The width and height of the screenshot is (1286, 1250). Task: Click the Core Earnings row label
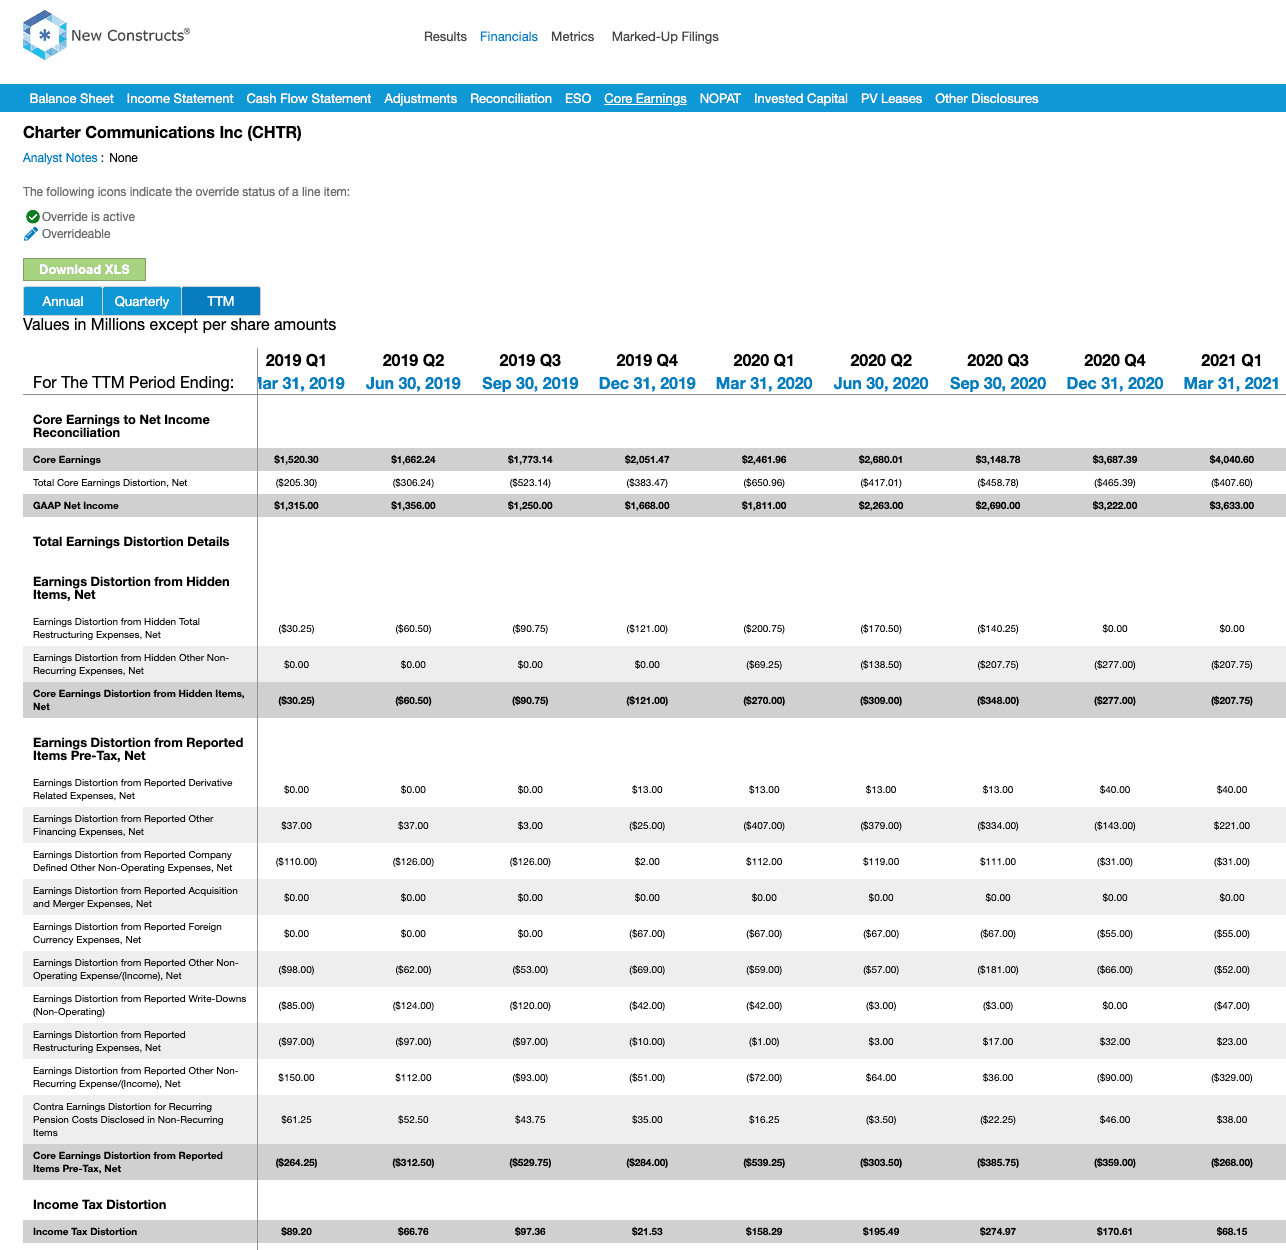[67, 460]
